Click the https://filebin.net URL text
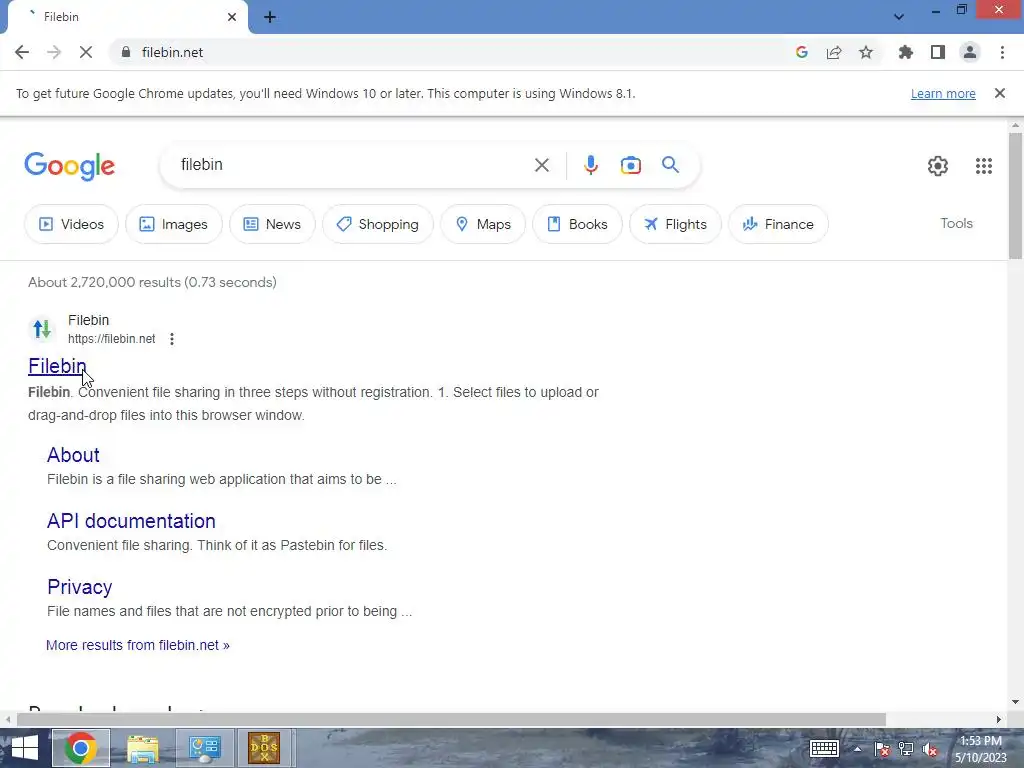 tap(112, 339)
